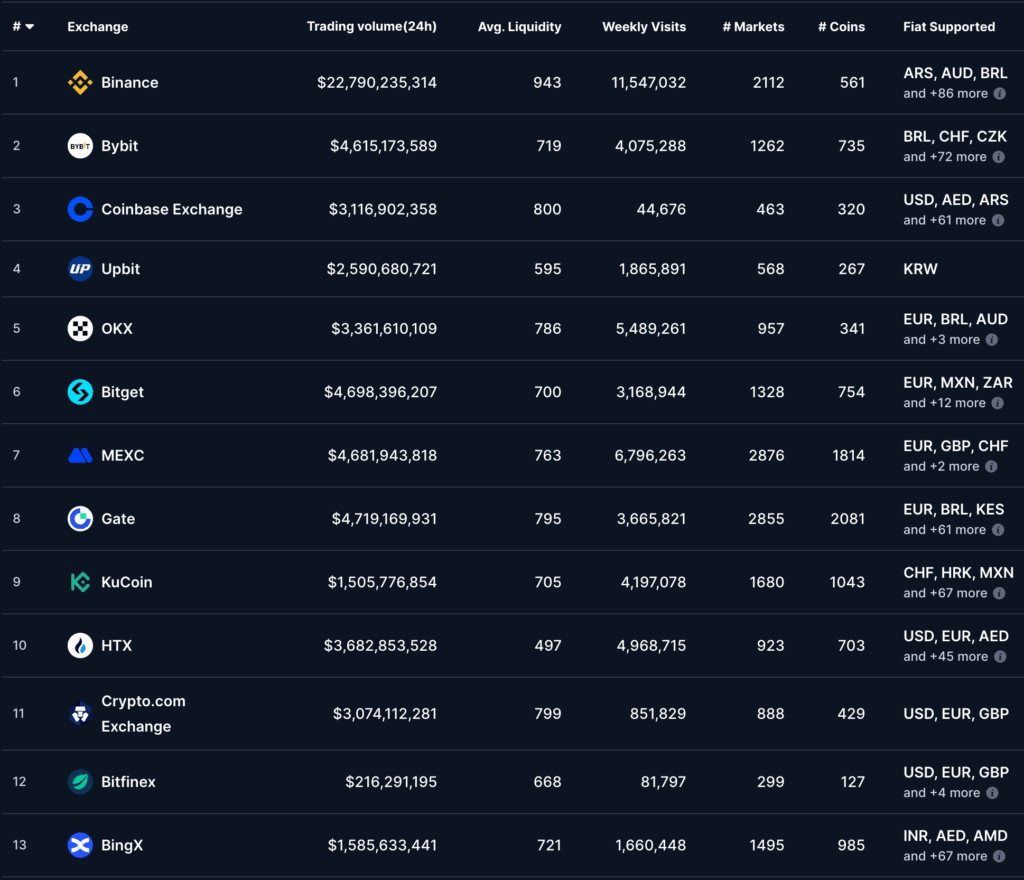
Task: Click Bybit volume $4,615,173,589
Action: coord(383,146)
